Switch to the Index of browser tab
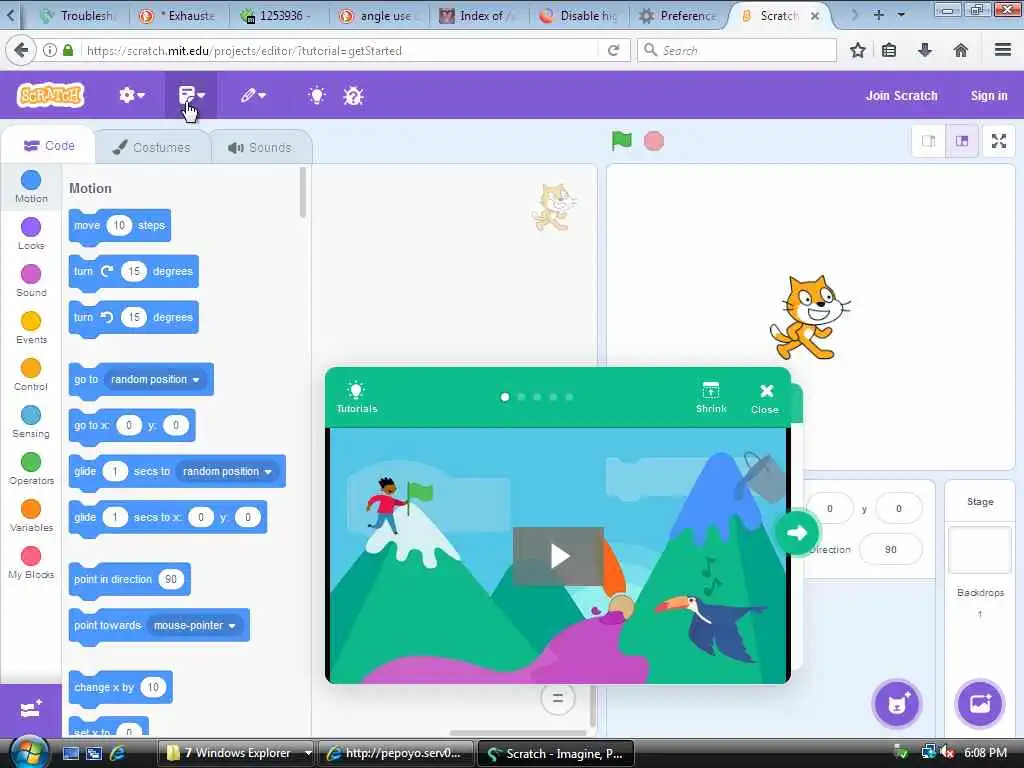1024x768 pixels. point(478,16)
